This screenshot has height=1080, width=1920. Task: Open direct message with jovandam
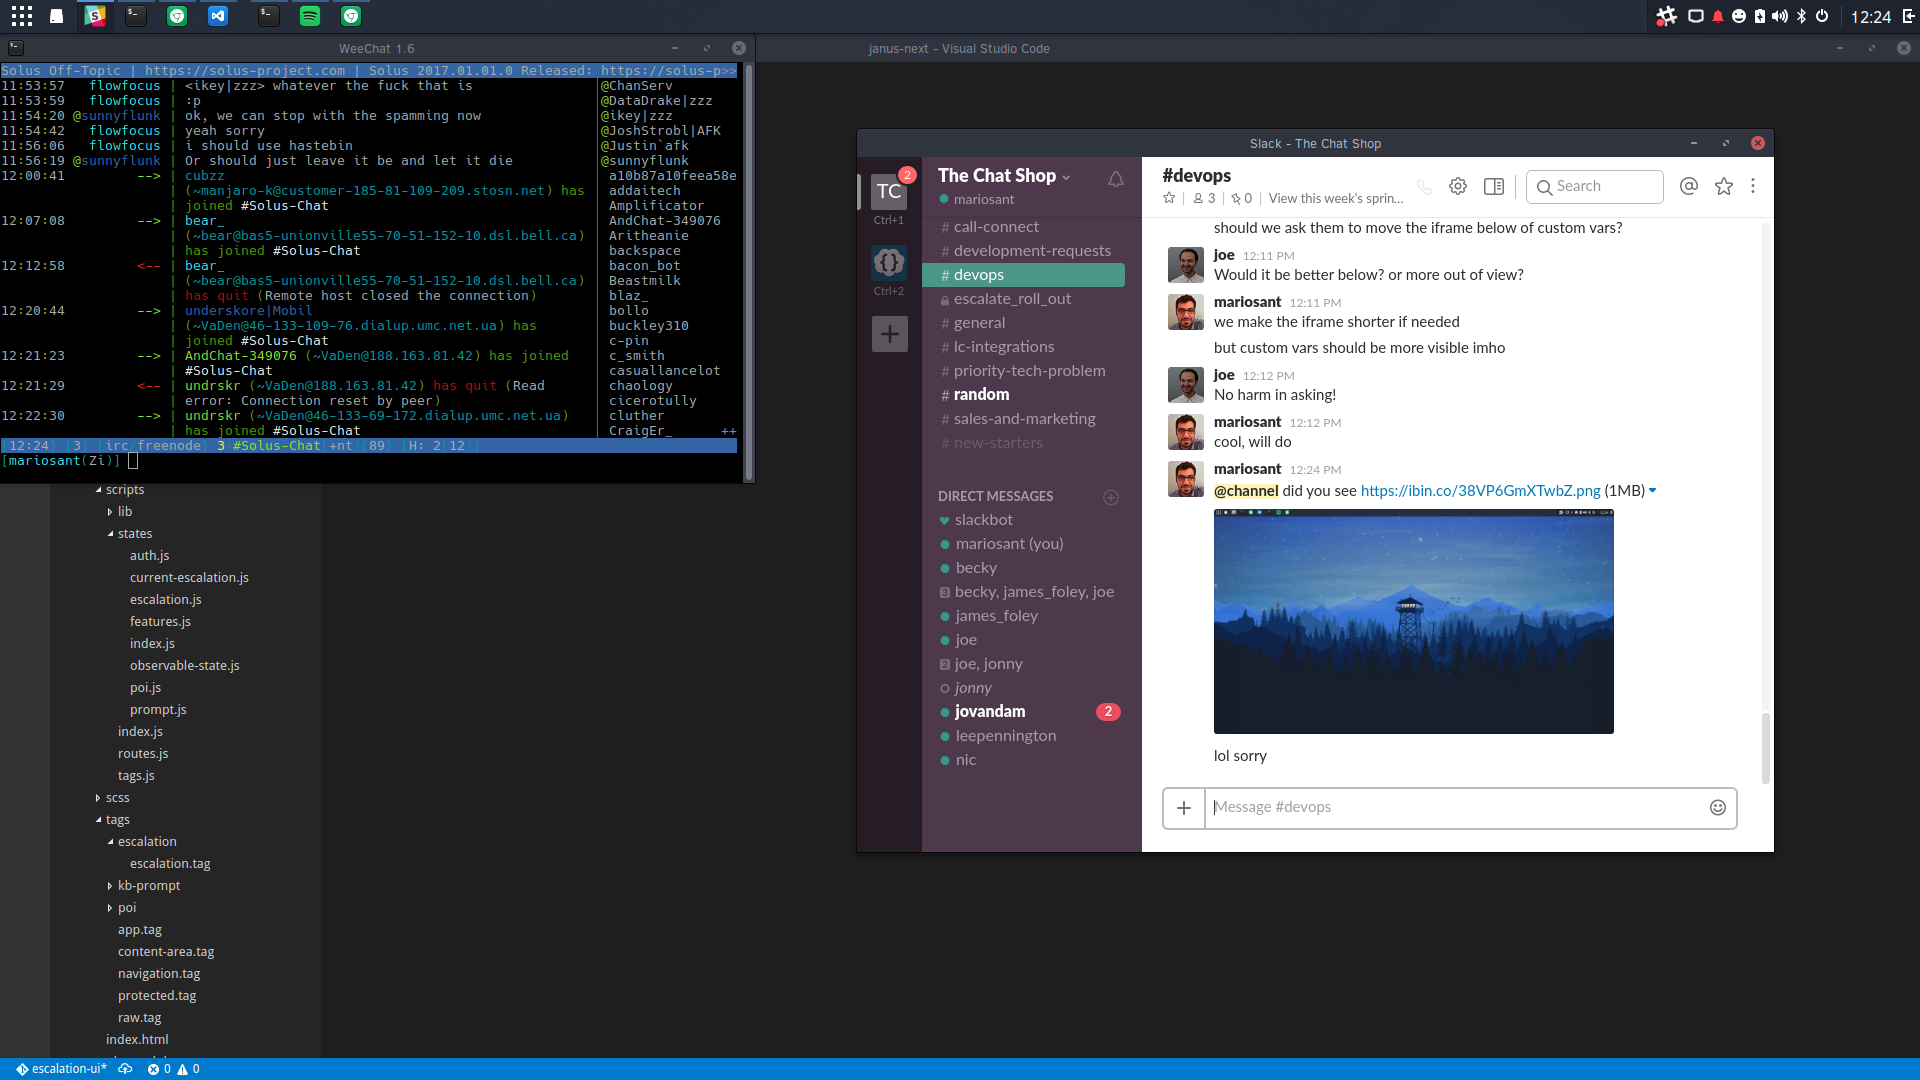coord(1023,712)
